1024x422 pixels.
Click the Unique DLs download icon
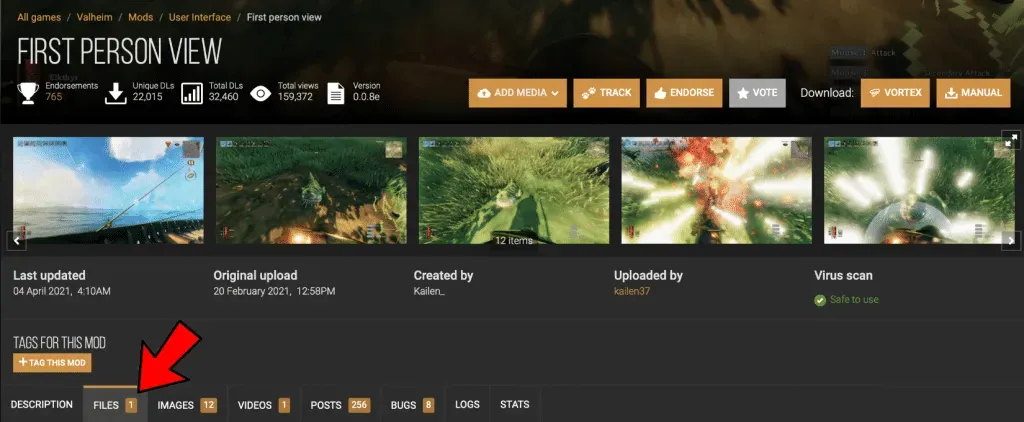click(x=116, y=93)
